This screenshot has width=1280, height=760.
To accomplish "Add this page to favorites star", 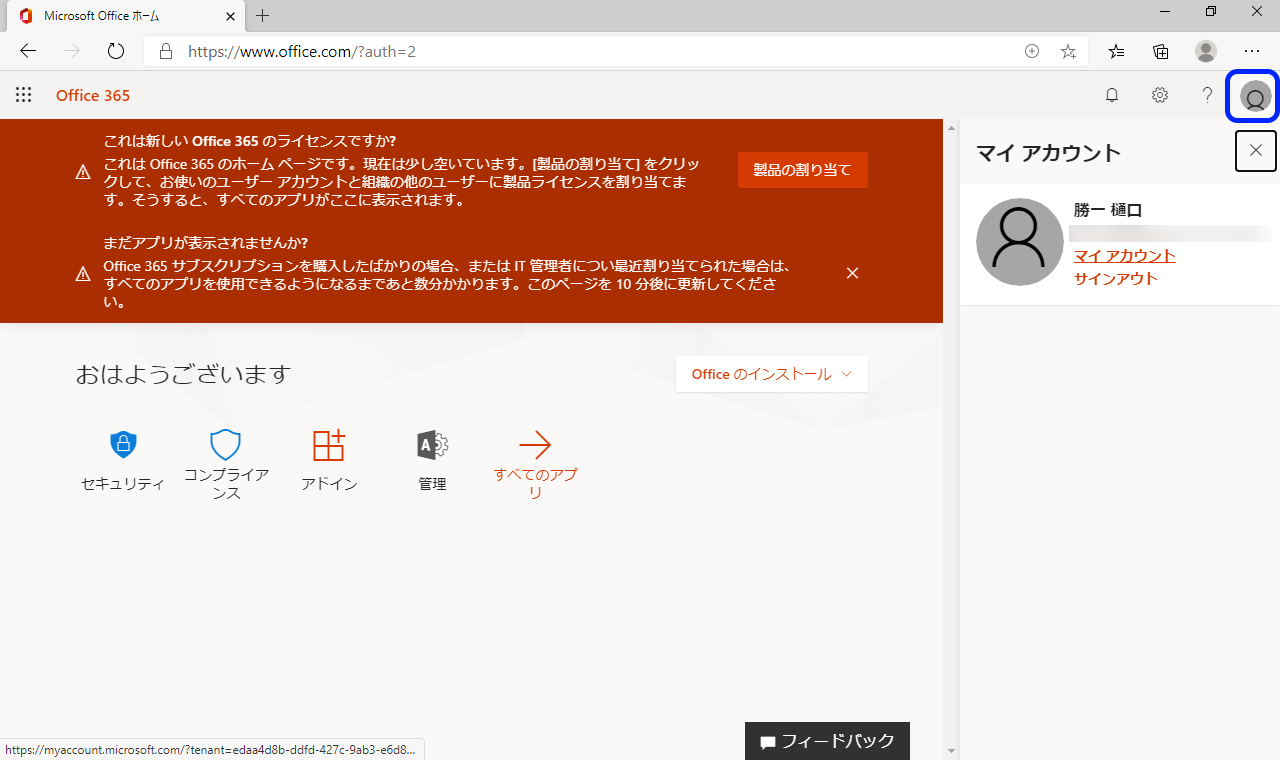I will click(1068, 51).
